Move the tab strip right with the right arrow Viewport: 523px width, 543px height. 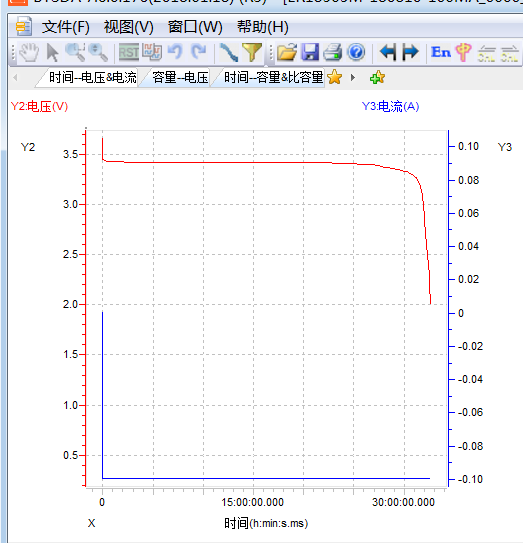click(x=353, y=78)
